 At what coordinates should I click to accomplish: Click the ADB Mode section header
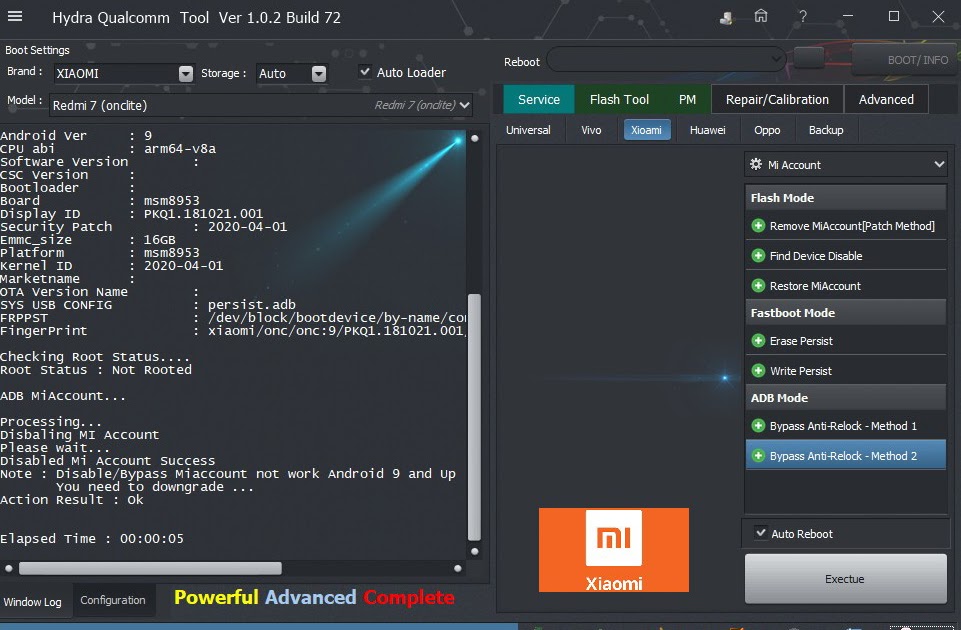tap(846, 398)
